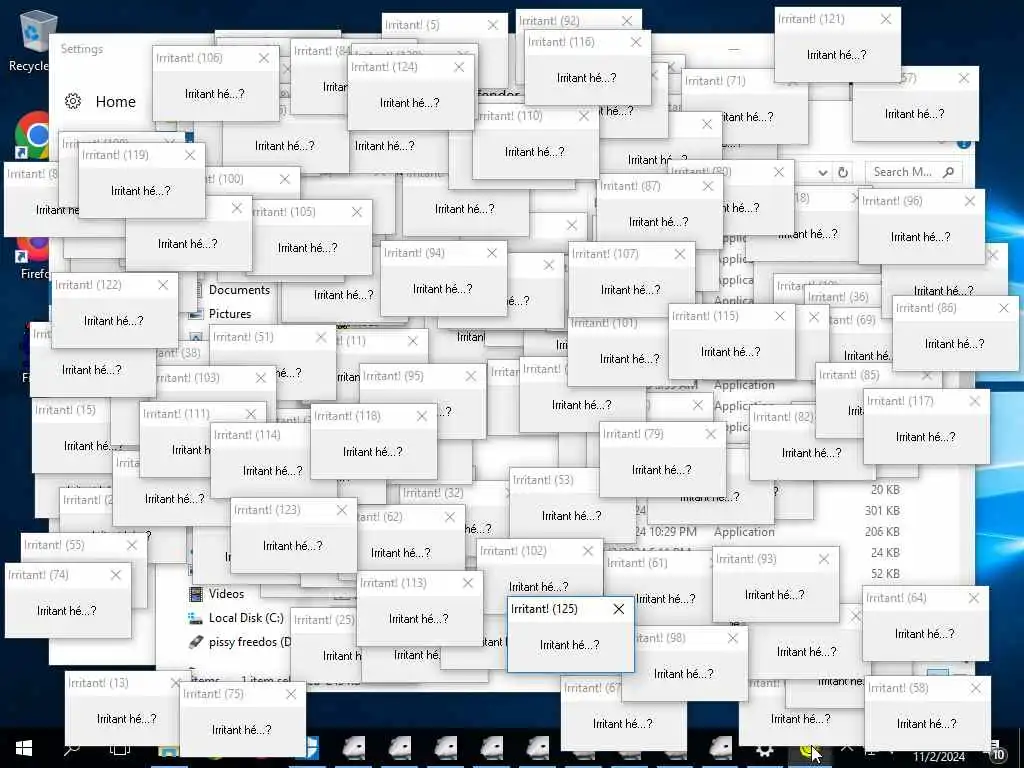Close the Irritant! (58) dialog
Image resolution: width=1024 pixels, height=768 pixels.
coord(976,688)
